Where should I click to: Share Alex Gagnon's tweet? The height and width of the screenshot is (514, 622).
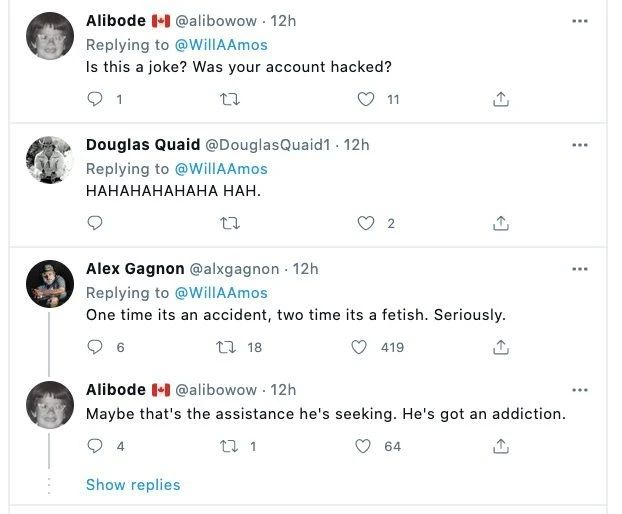[x=502, y=347]
